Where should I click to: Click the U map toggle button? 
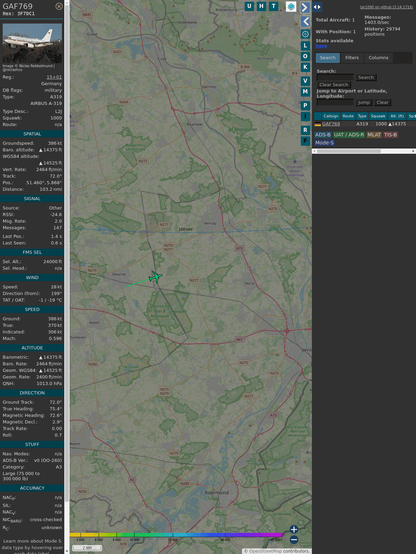click(x=249, y=6)
